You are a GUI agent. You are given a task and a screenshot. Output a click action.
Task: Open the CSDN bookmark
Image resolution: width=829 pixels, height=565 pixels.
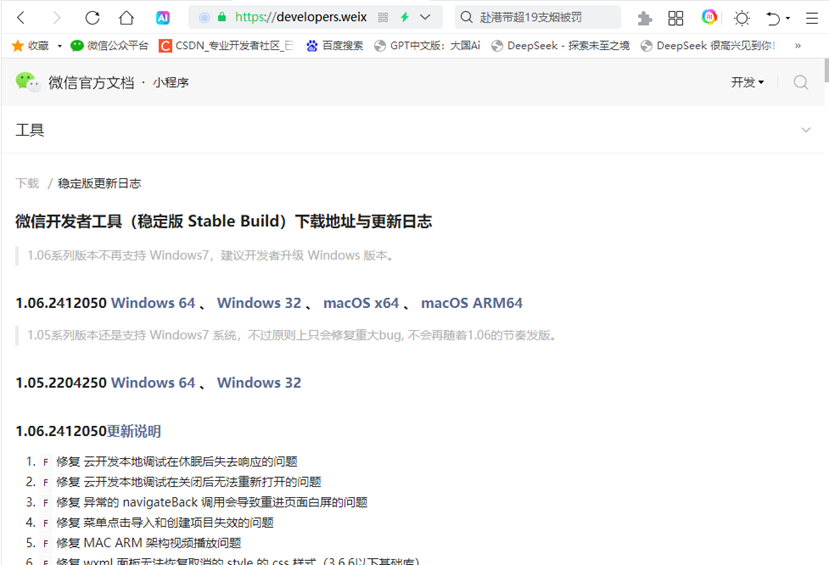(226, 46)
